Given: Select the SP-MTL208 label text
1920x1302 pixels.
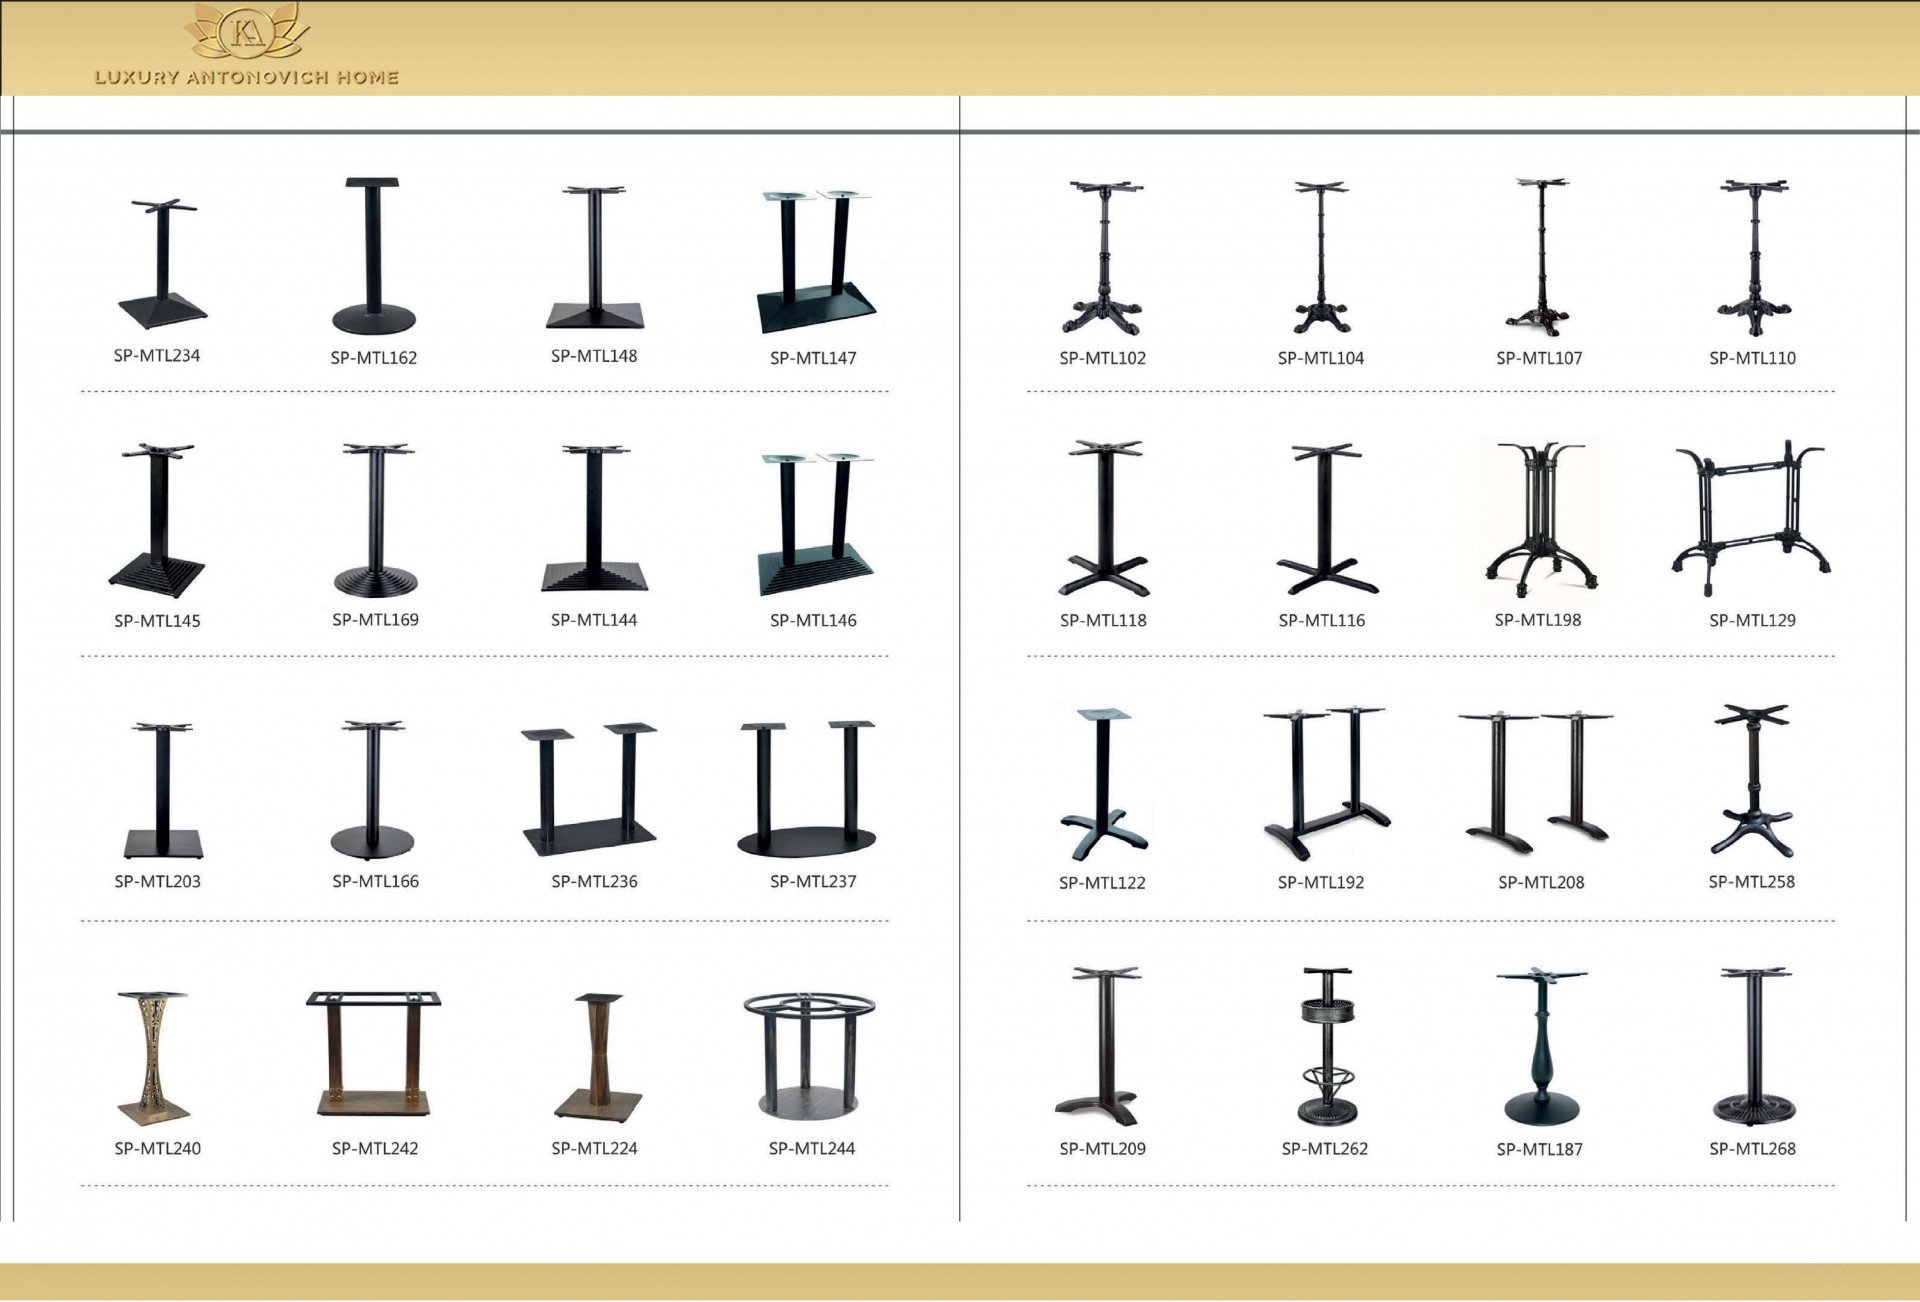Looking at the screenshot, I should pos(1540,882).
